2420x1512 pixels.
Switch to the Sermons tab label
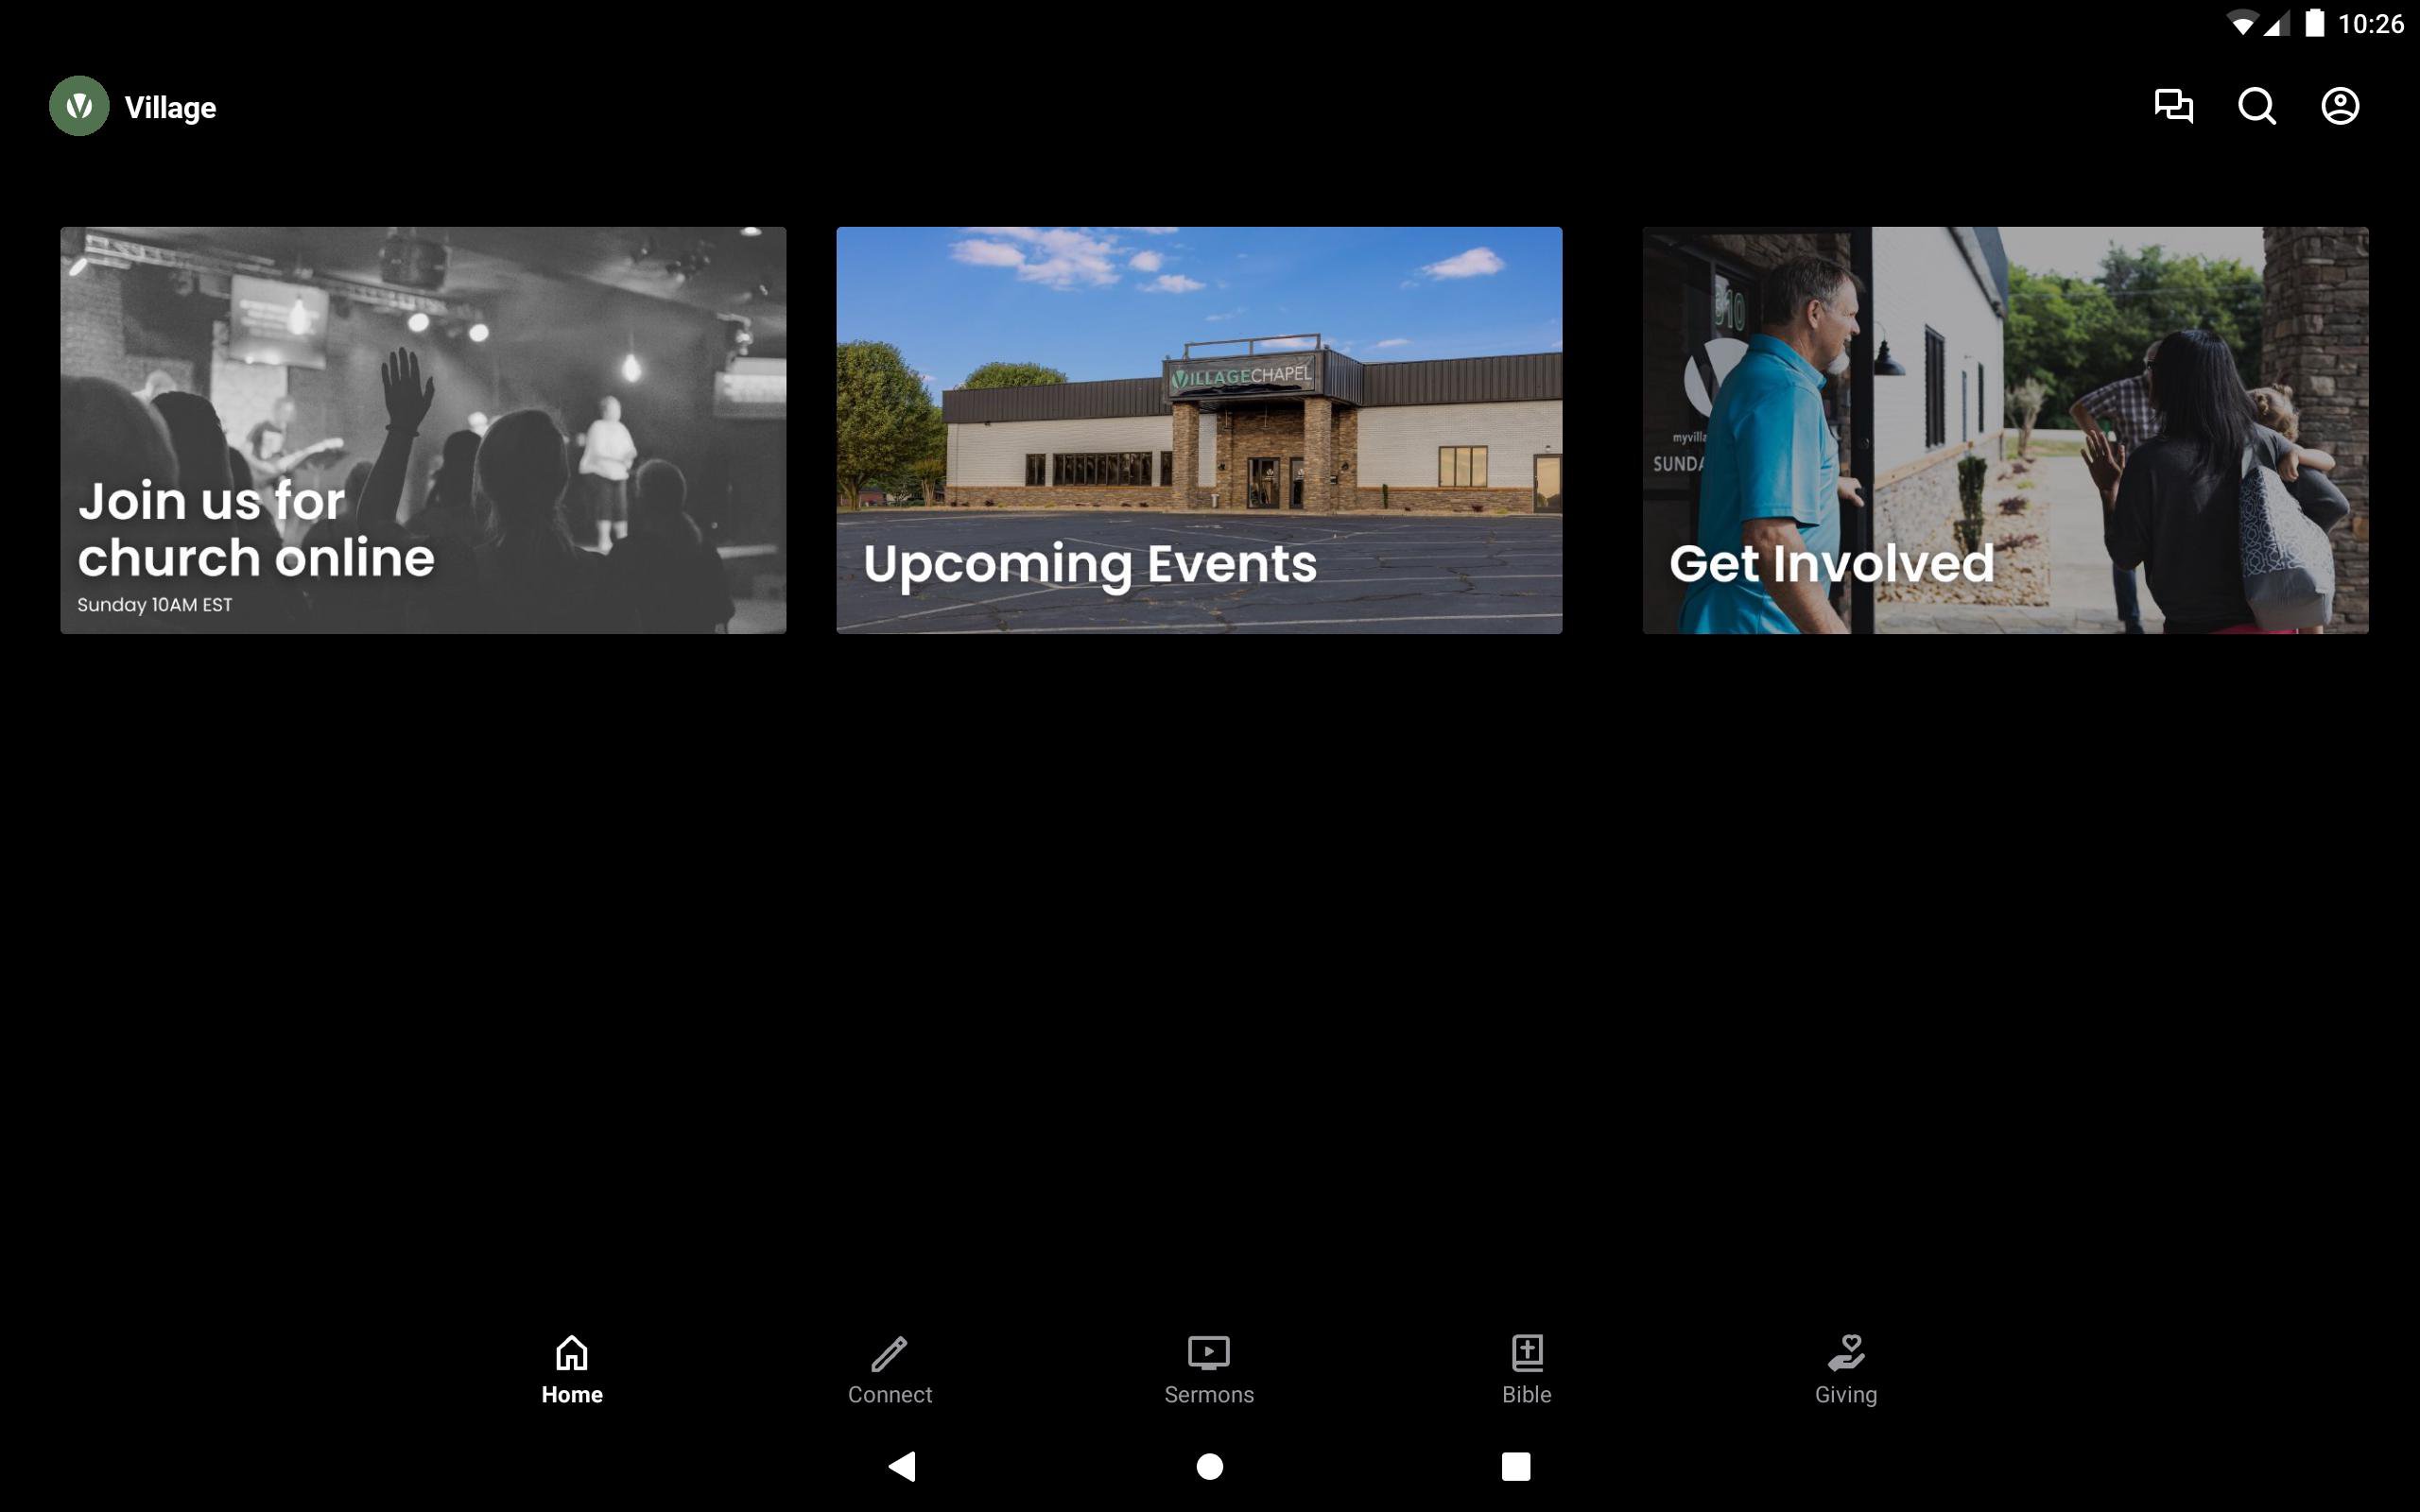click(1208, 1394)
